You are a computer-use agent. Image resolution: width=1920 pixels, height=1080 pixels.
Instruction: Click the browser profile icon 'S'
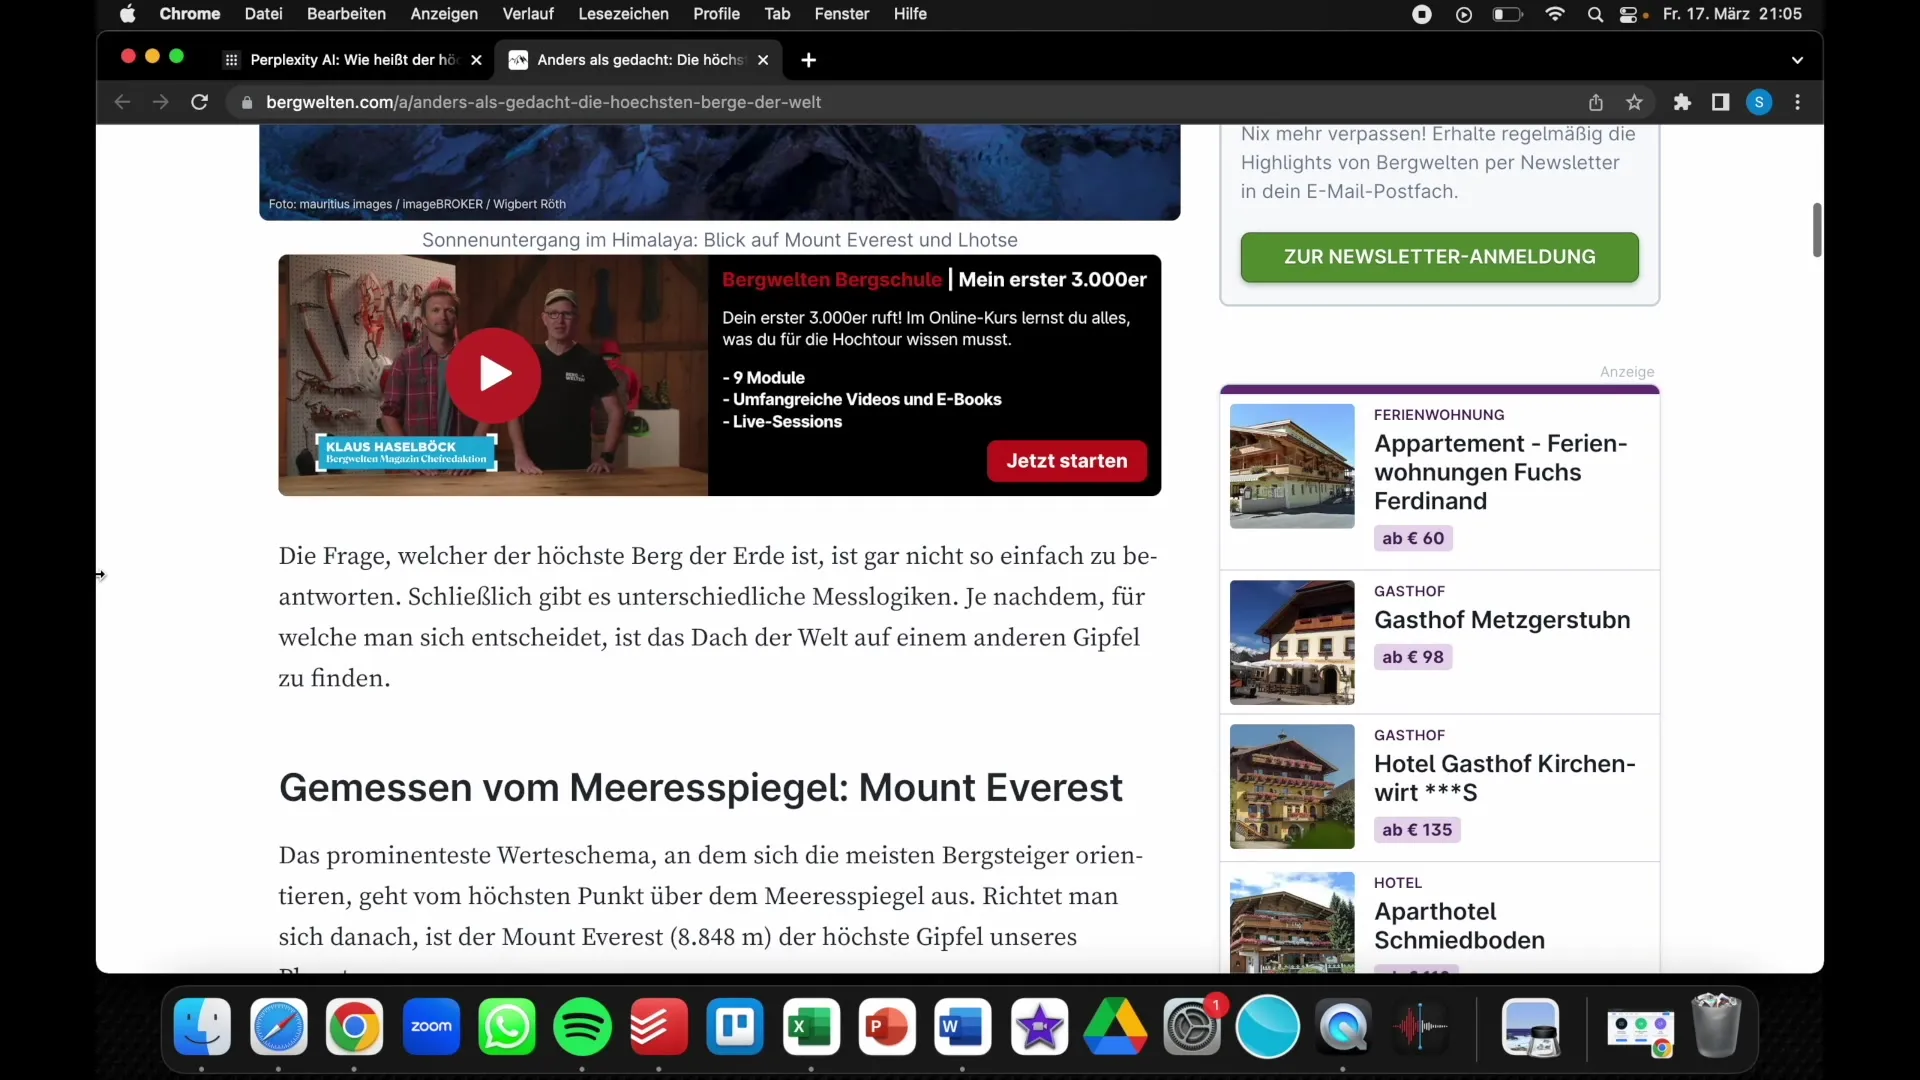tap(1759, 102)
